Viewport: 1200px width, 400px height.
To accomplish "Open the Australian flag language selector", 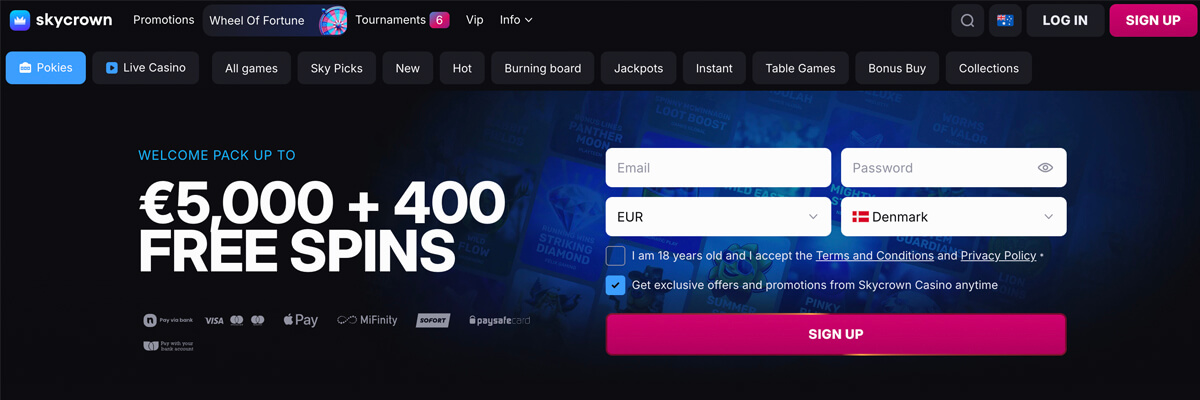I will click(x=1005, y=20).
